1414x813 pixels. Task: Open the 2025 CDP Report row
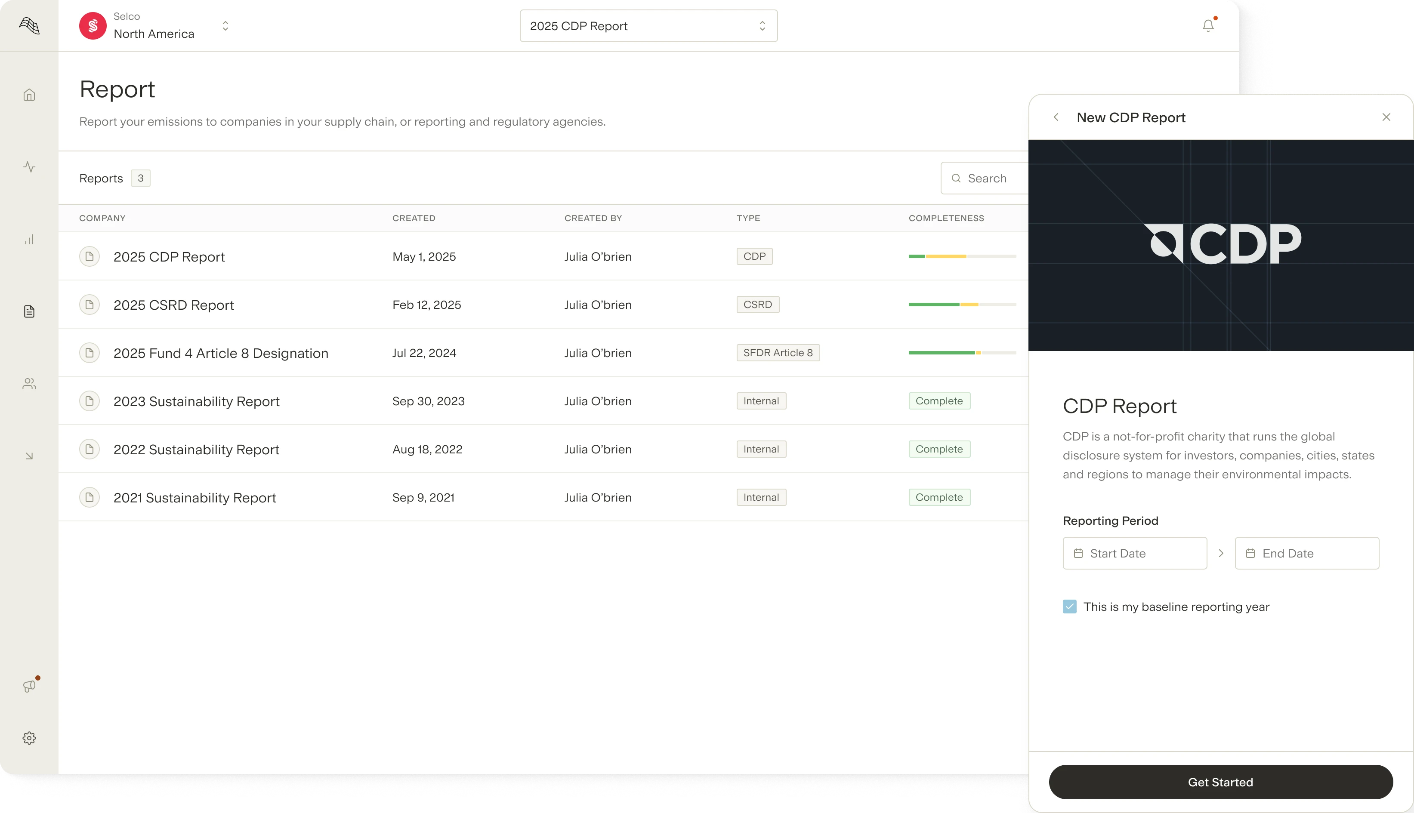(x=543, y=257)
